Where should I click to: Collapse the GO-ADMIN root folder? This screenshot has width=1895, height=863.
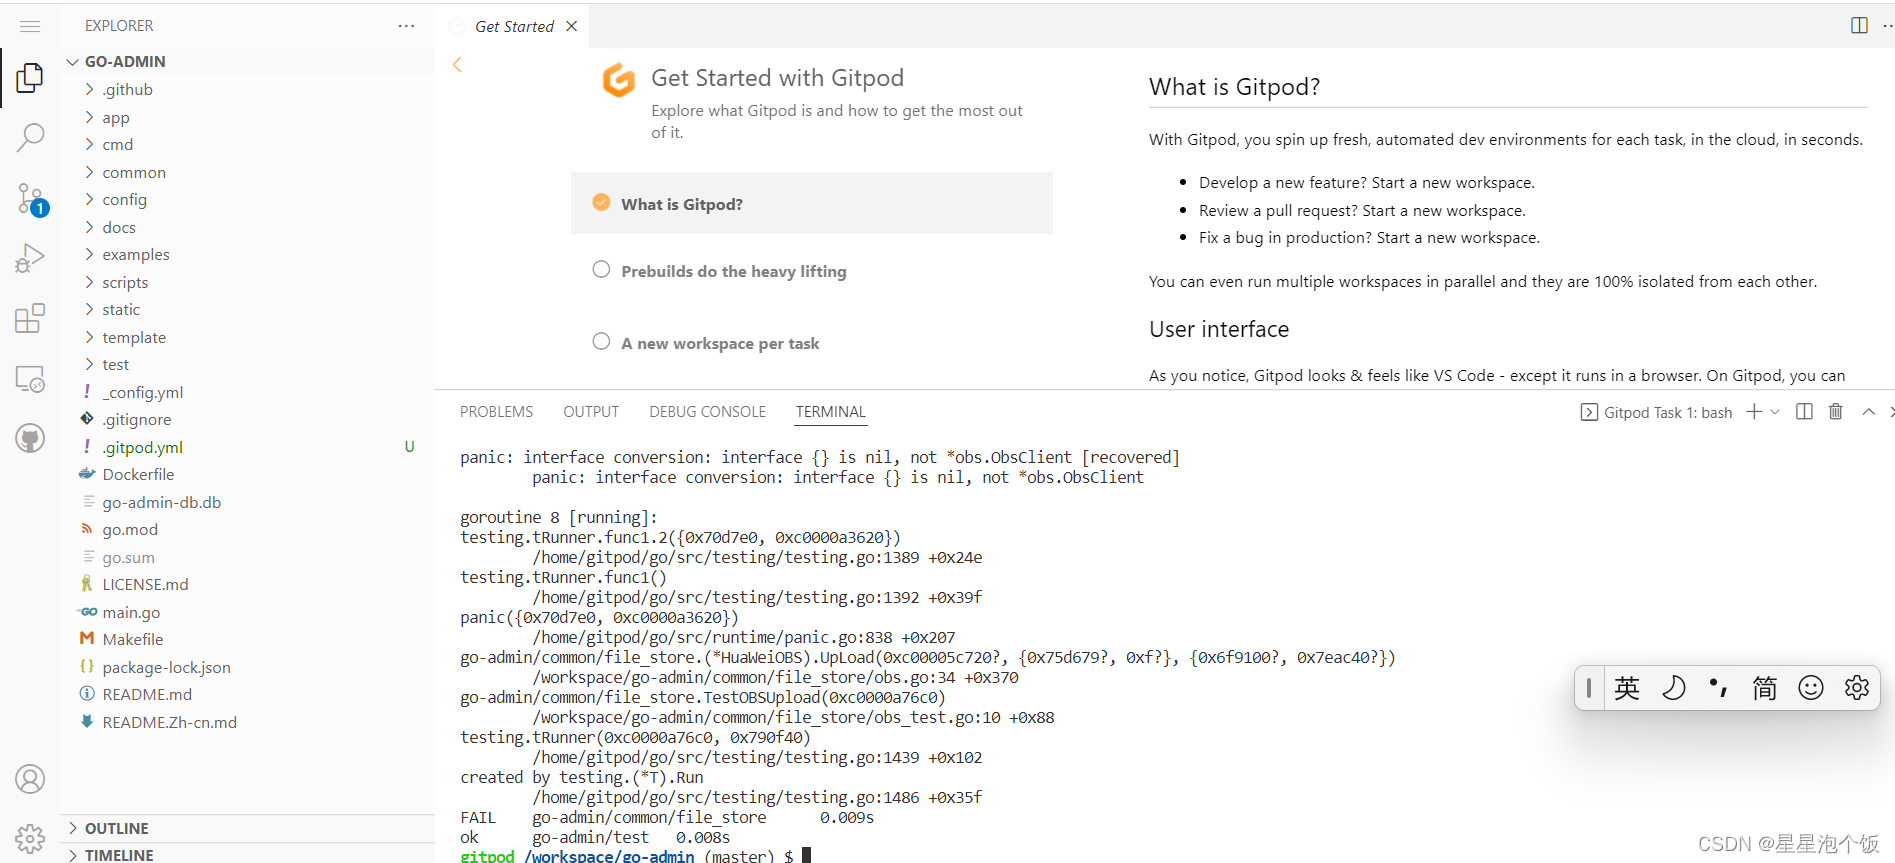(247, 62)
